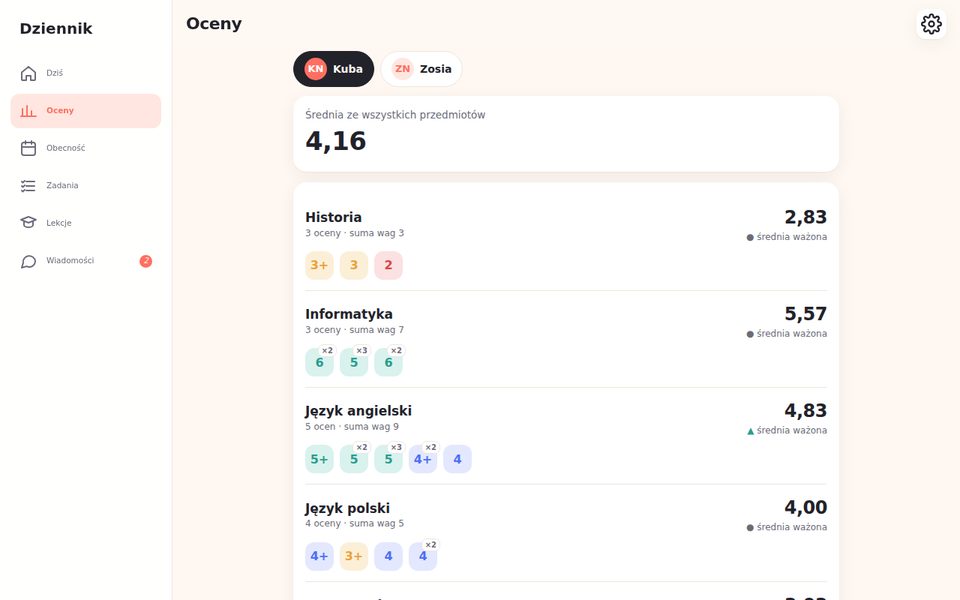The image size is (960, 600).
Task: Click the Język angielski subject heading
Action: point(358,411)
